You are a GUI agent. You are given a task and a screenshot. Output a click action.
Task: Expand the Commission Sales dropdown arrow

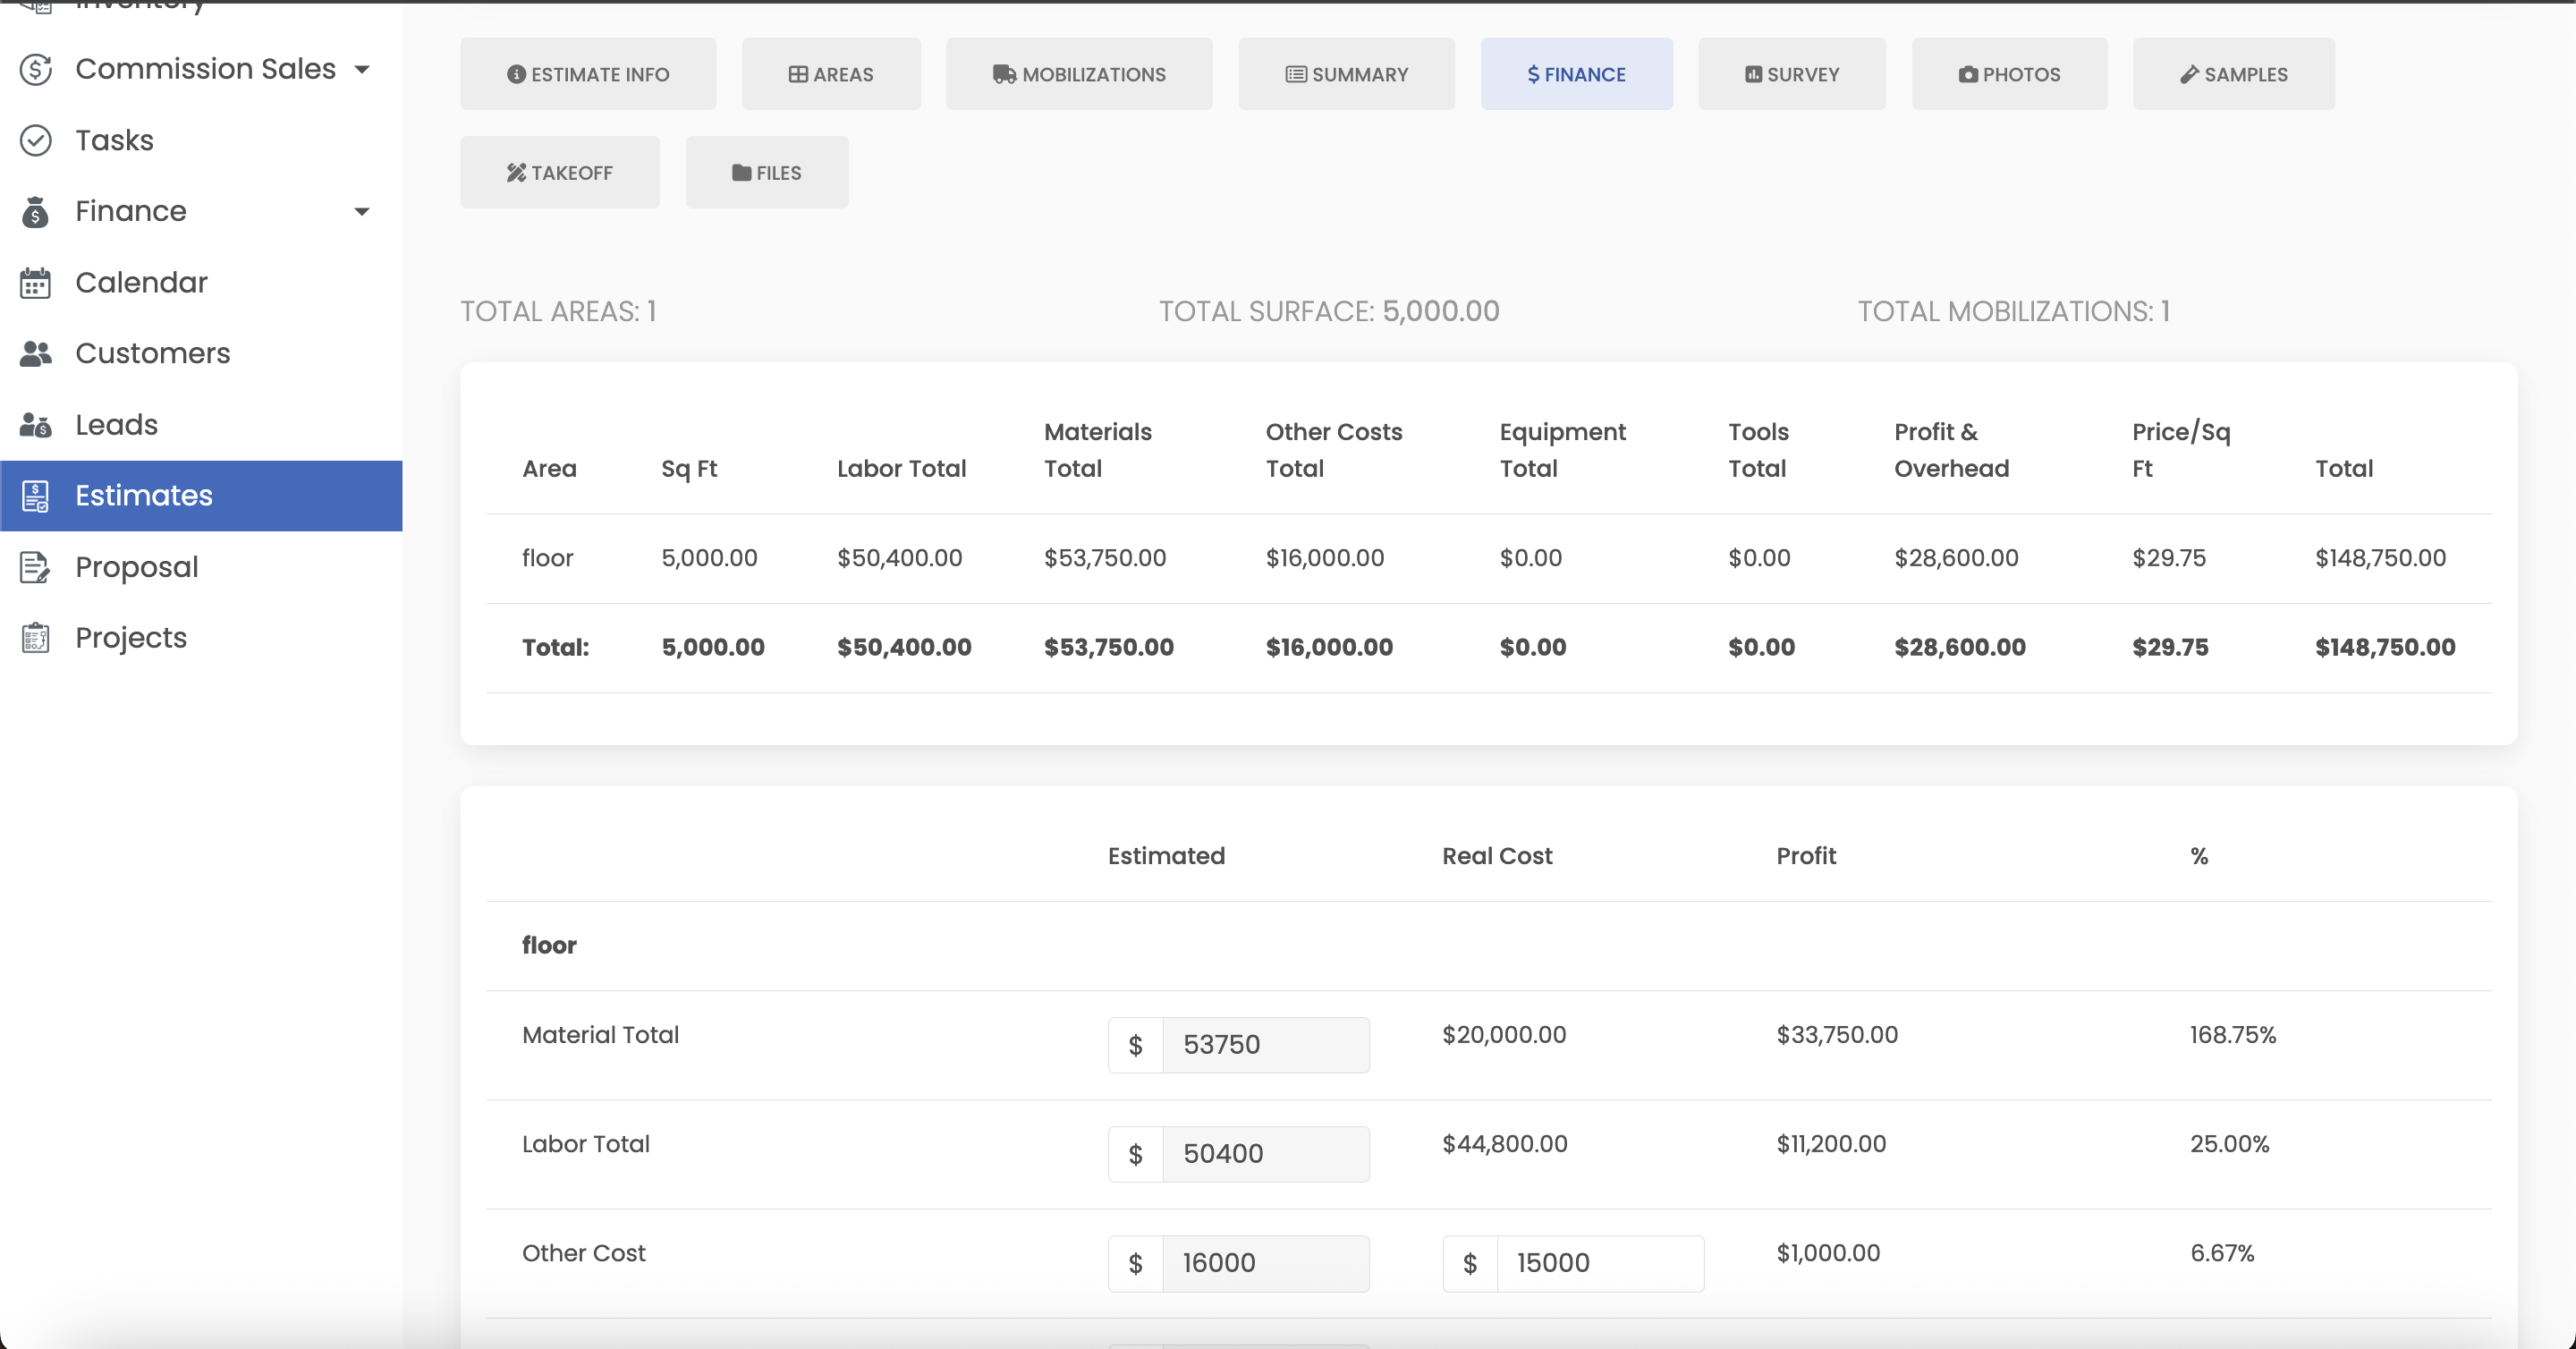pyautogui.click(x=362, y=69)
